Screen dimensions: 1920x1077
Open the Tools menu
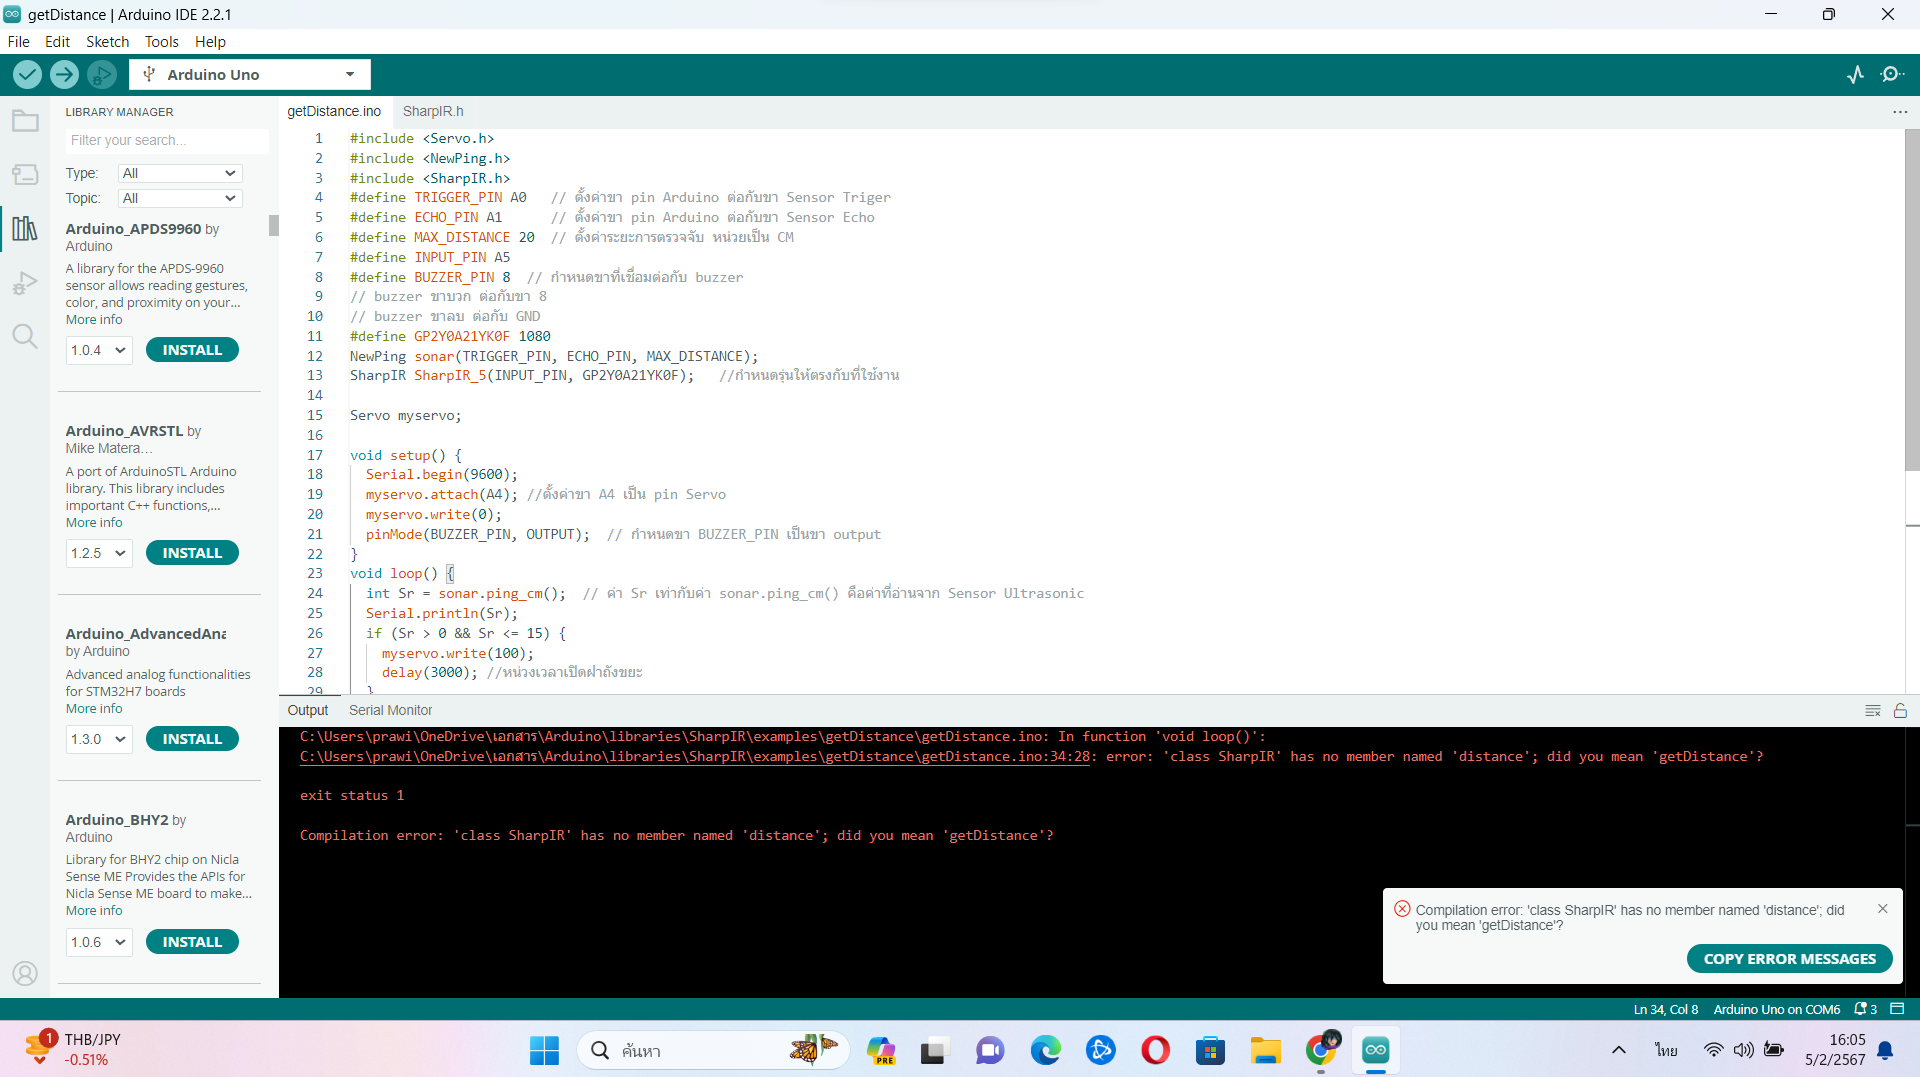[x=161, y=41]
